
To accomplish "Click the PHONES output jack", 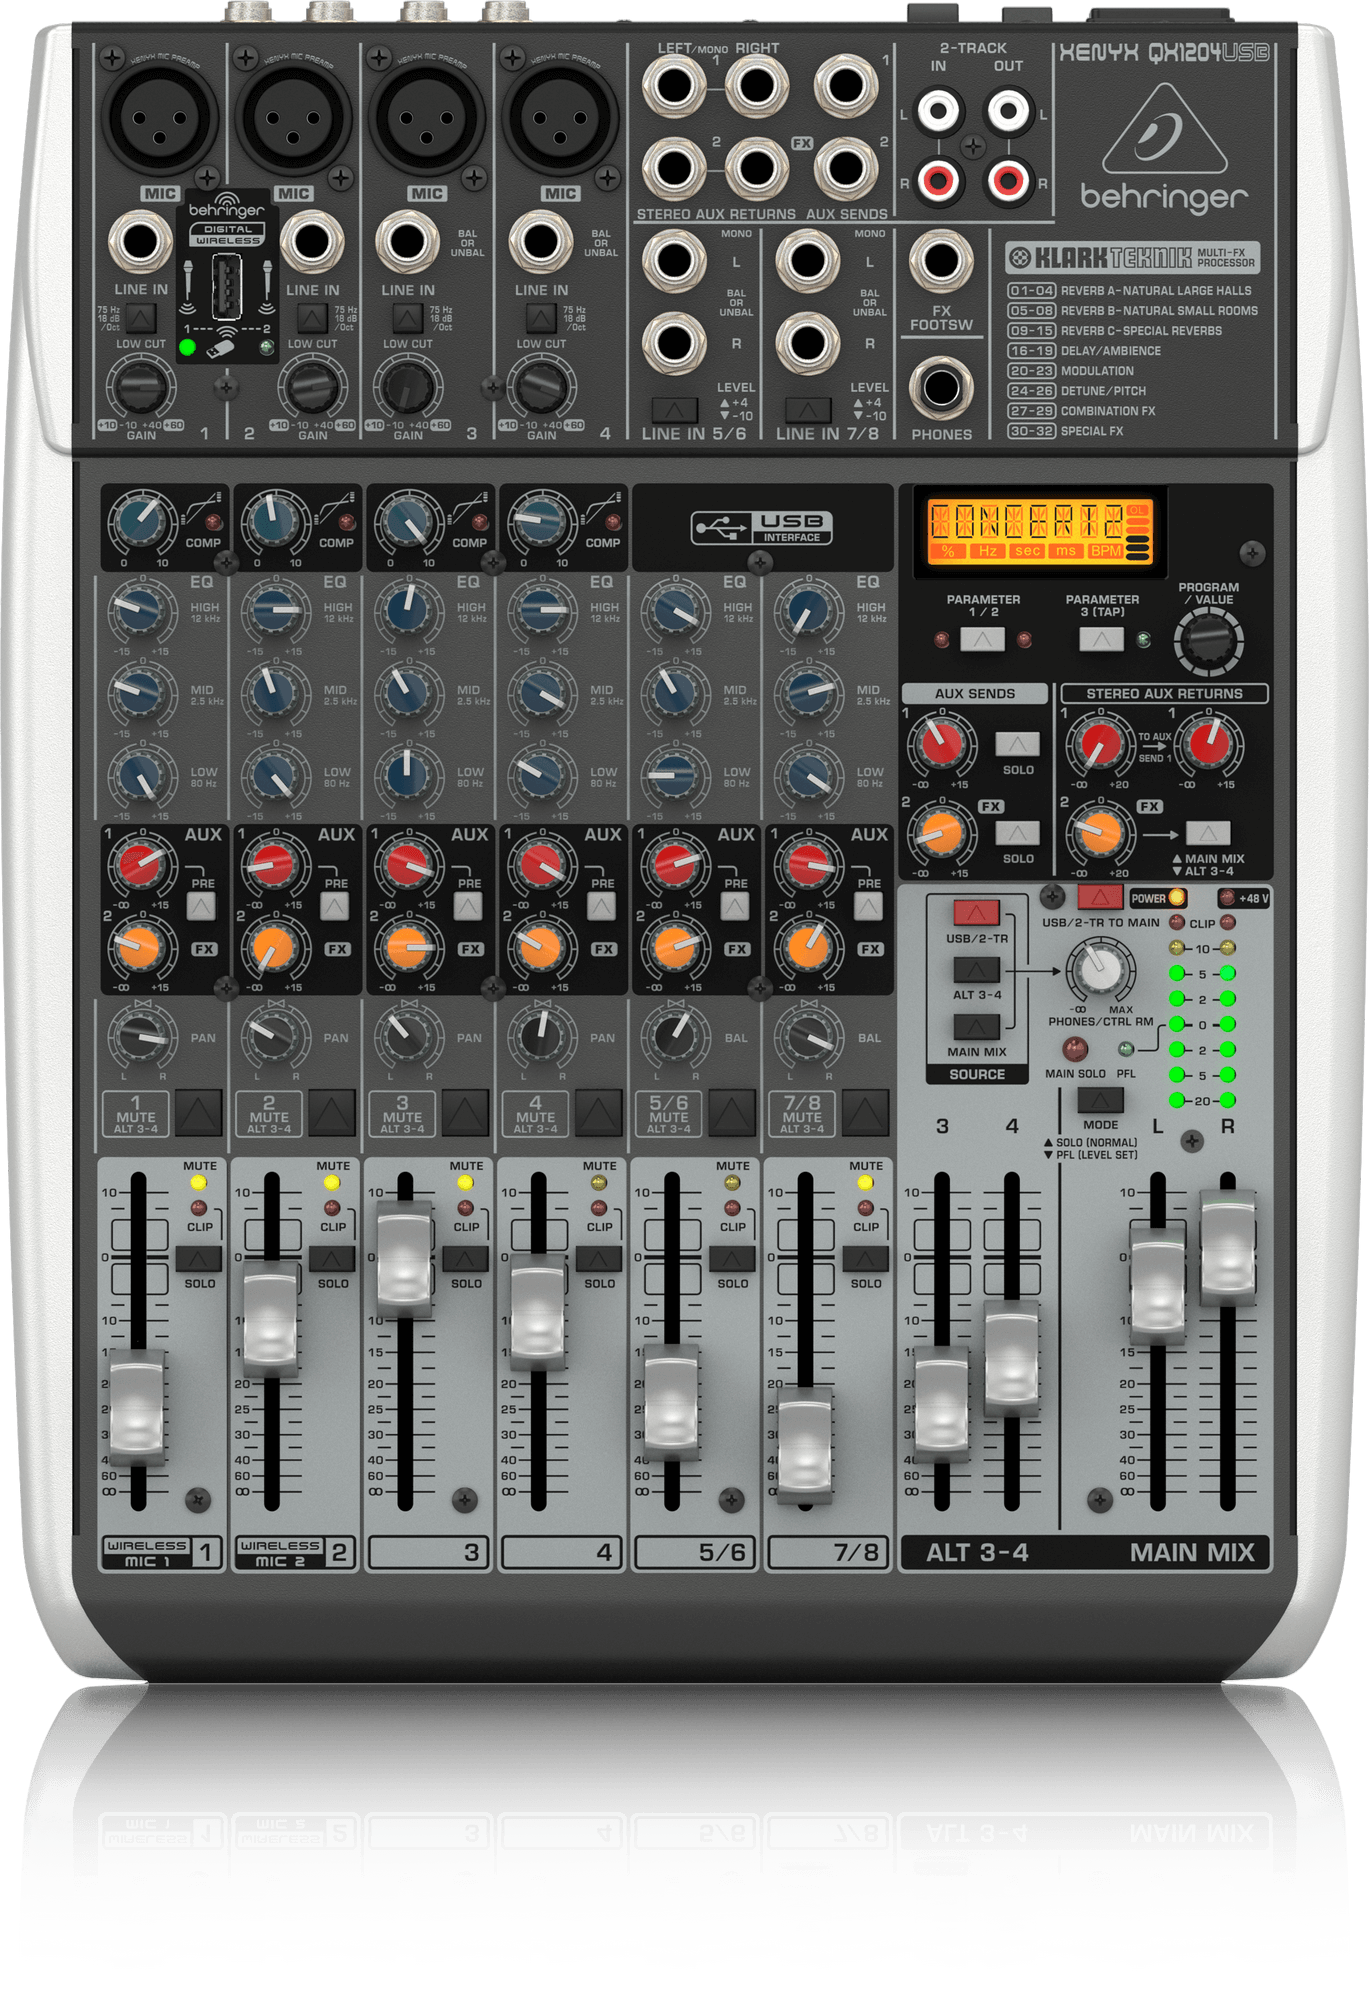I will 941,387.
